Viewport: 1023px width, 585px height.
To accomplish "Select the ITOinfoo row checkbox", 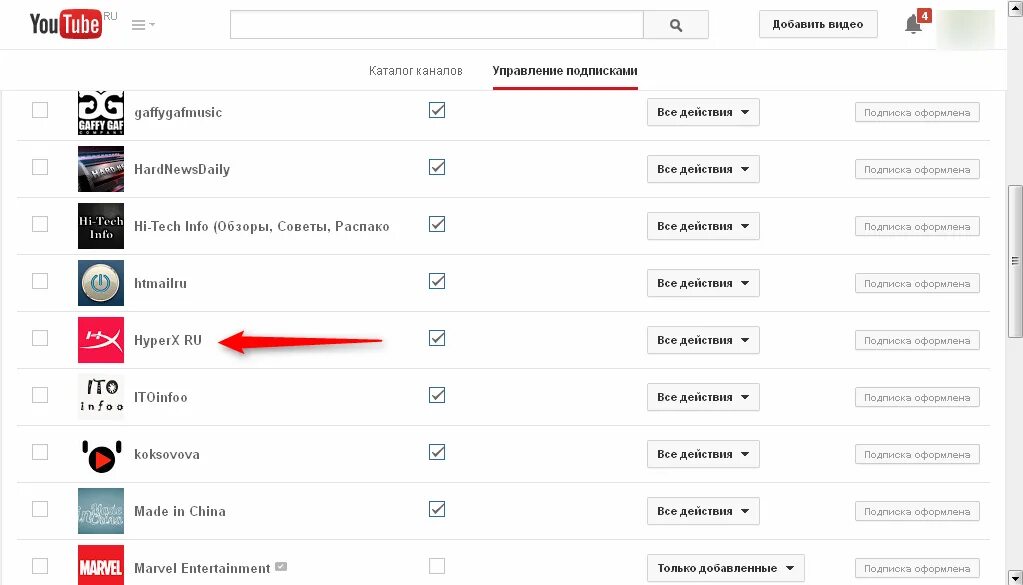I will click(40, 395).
